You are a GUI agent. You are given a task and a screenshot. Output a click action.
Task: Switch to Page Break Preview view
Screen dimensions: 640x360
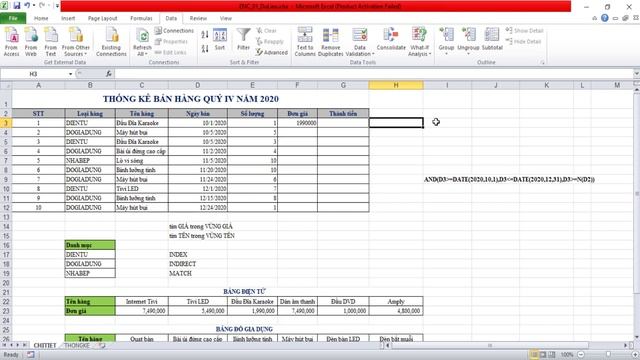coord(552,354)
